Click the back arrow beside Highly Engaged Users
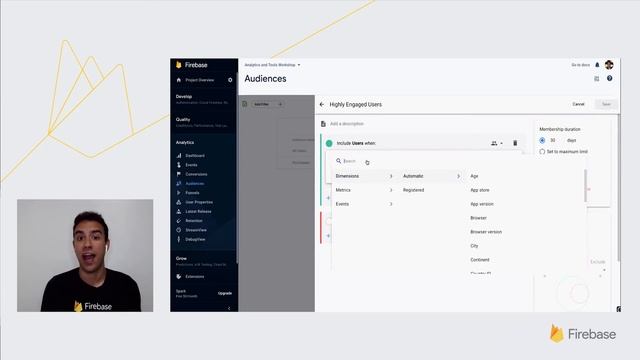640x360 pixels. [x=322, y=104]
